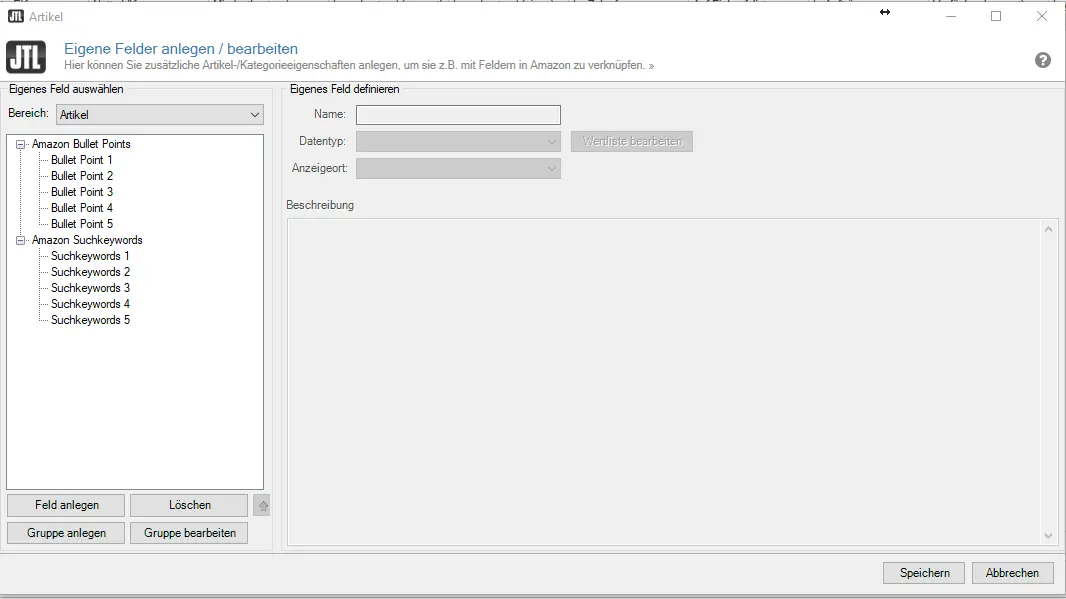Minimize the Artikel window
This screenshot has width=1066, height=599.
pos(951,16)
